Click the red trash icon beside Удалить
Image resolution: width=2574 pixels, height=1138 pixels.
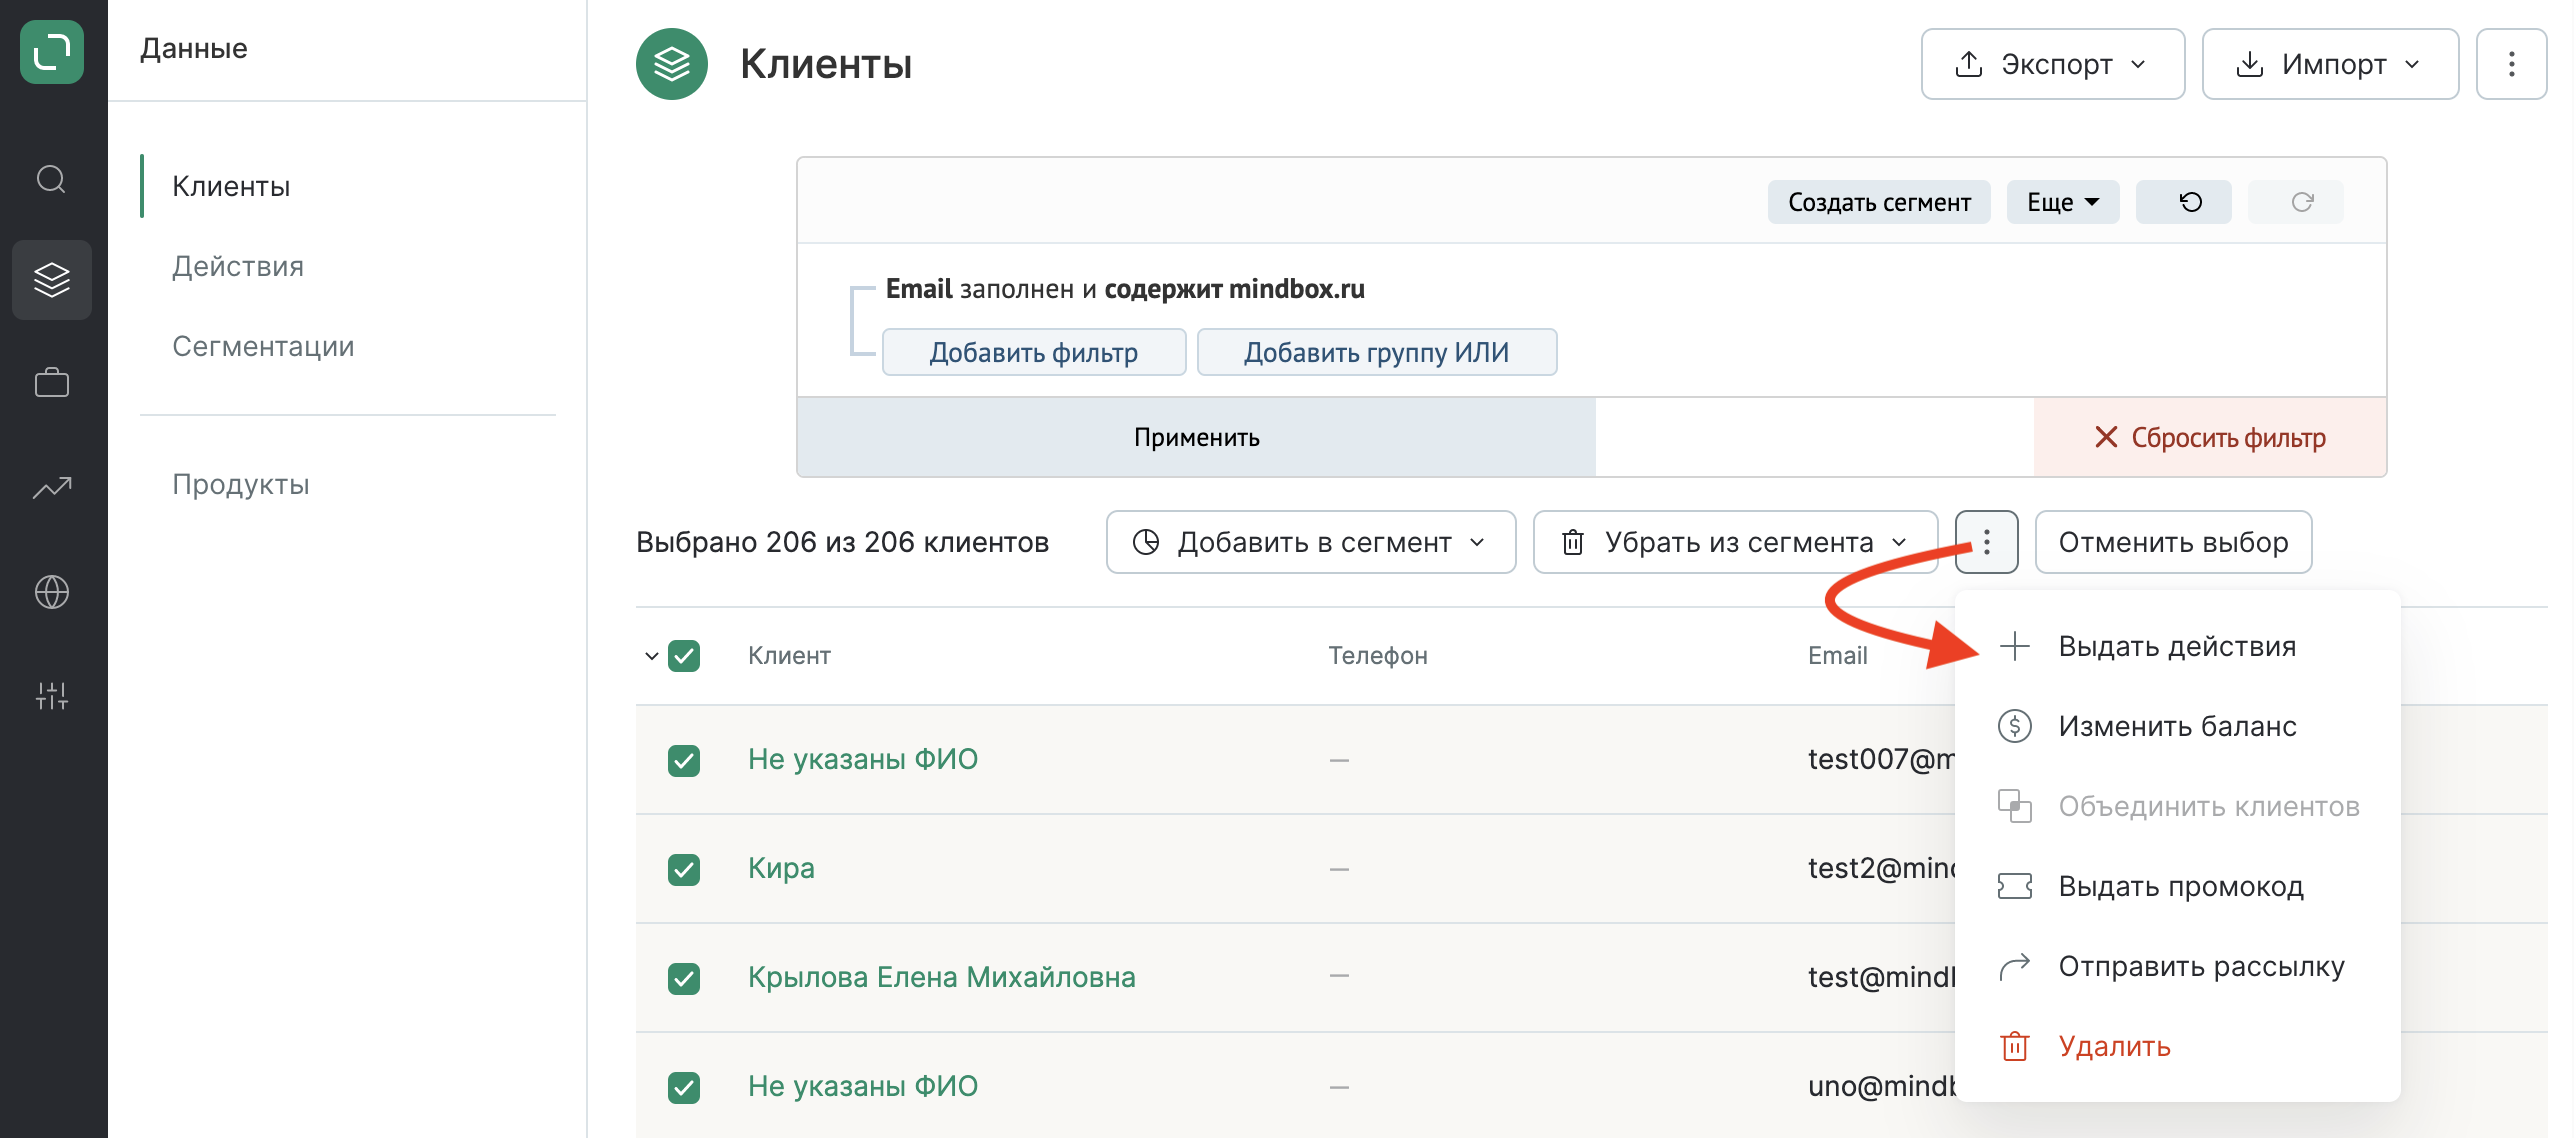pyautogui.click(x=2015, y=1046)
